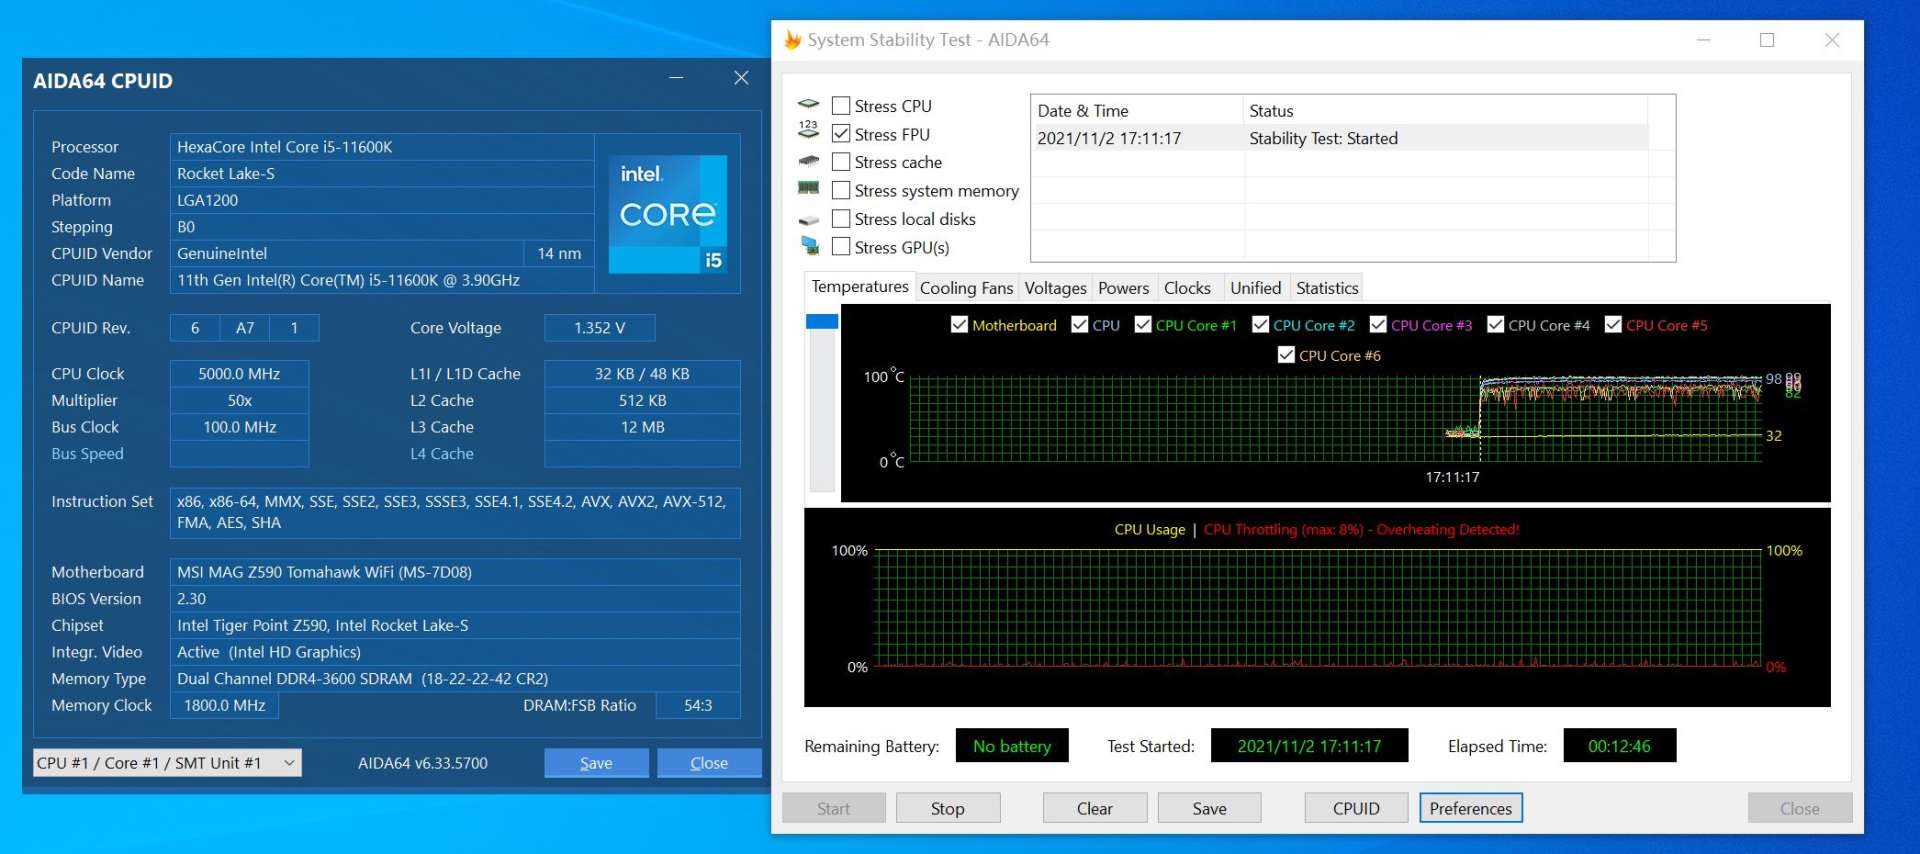This screenshot has width=1920, height=854.
Task: Click Close in the AIDA64 CPUID window
Action: (x=709, y=763)
